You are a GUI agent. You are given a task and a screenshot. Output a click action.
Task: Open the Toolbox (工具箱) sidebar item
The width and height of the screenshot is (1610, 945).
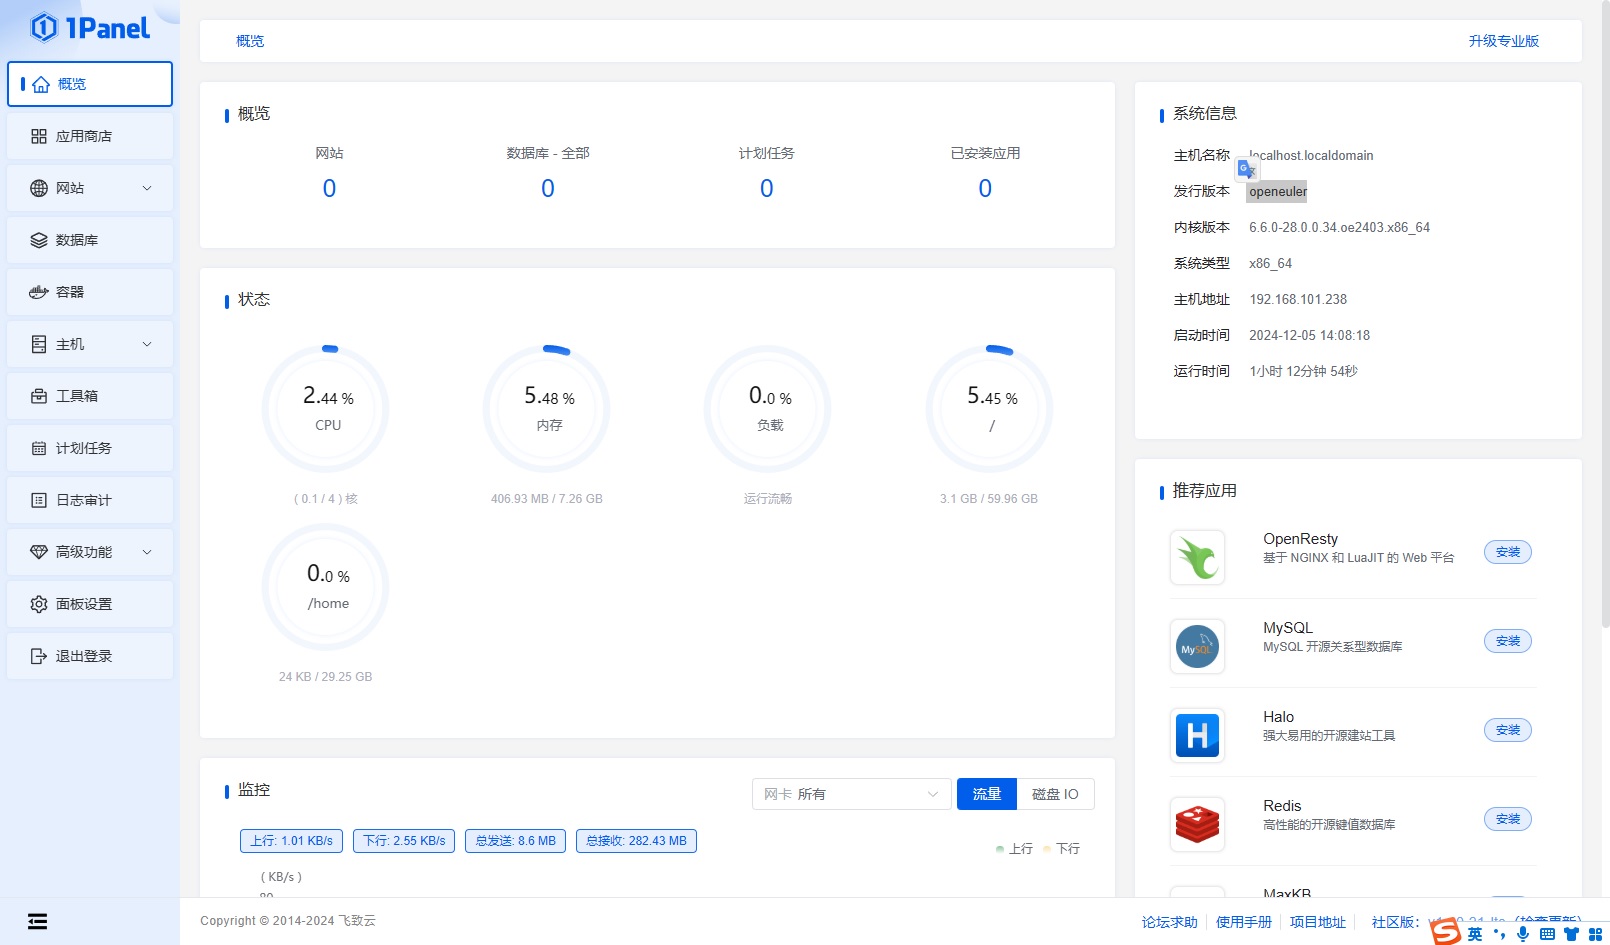(x=77, y=396)
